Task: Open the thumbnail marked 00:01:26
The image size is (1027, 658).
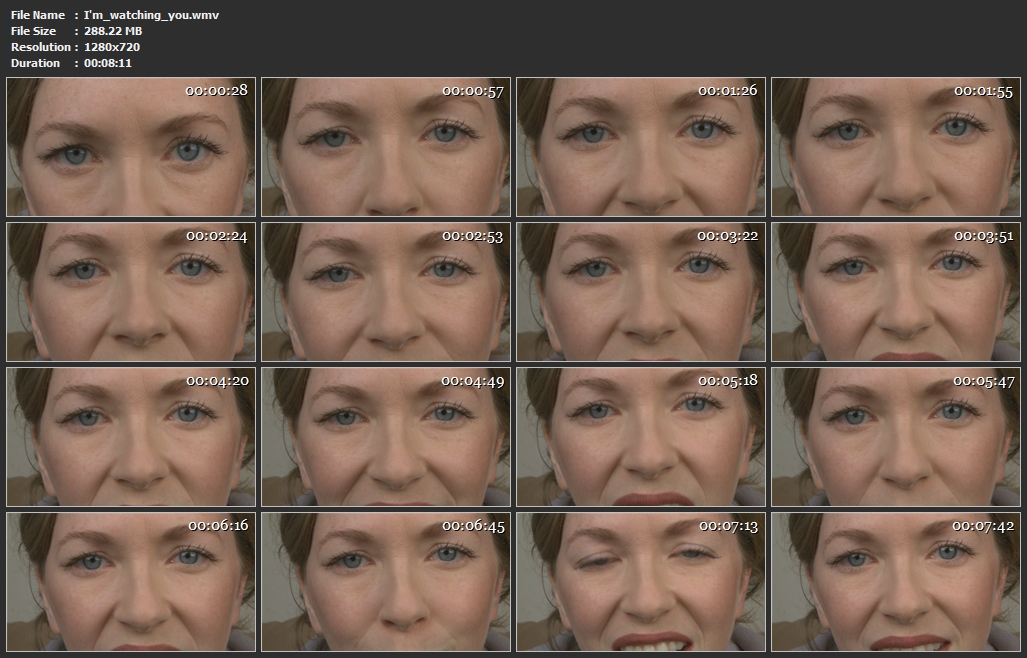Action: click(x=641, y=147)
